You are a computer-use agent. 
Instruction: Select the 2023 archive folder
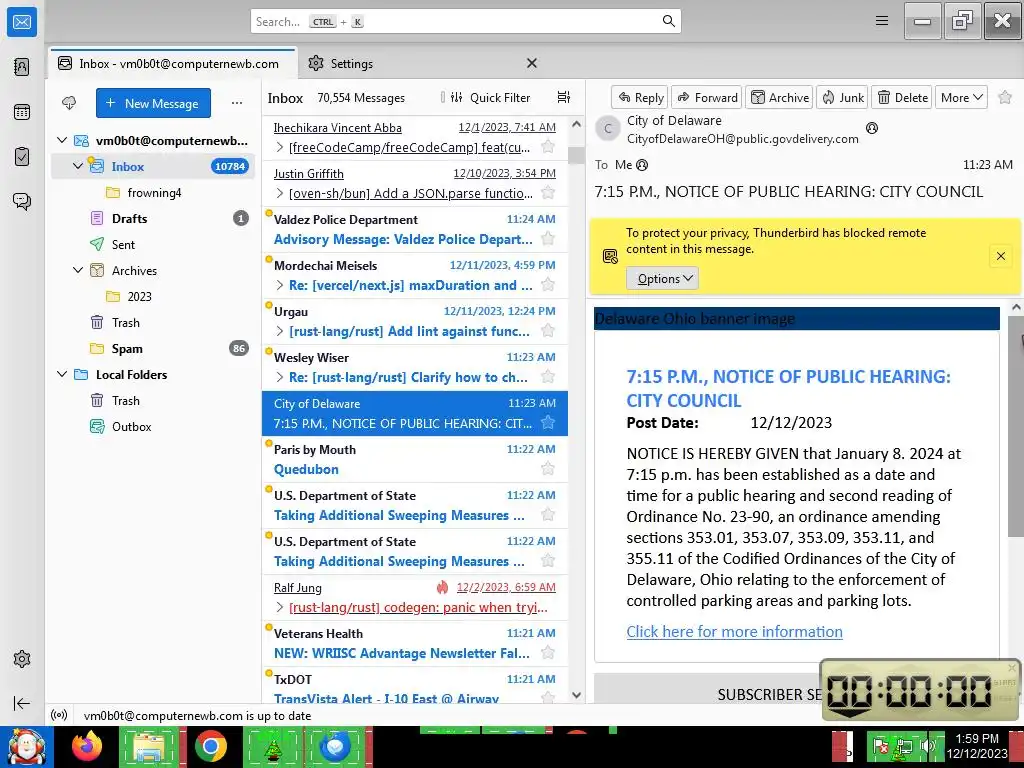[x=153, y=296]
